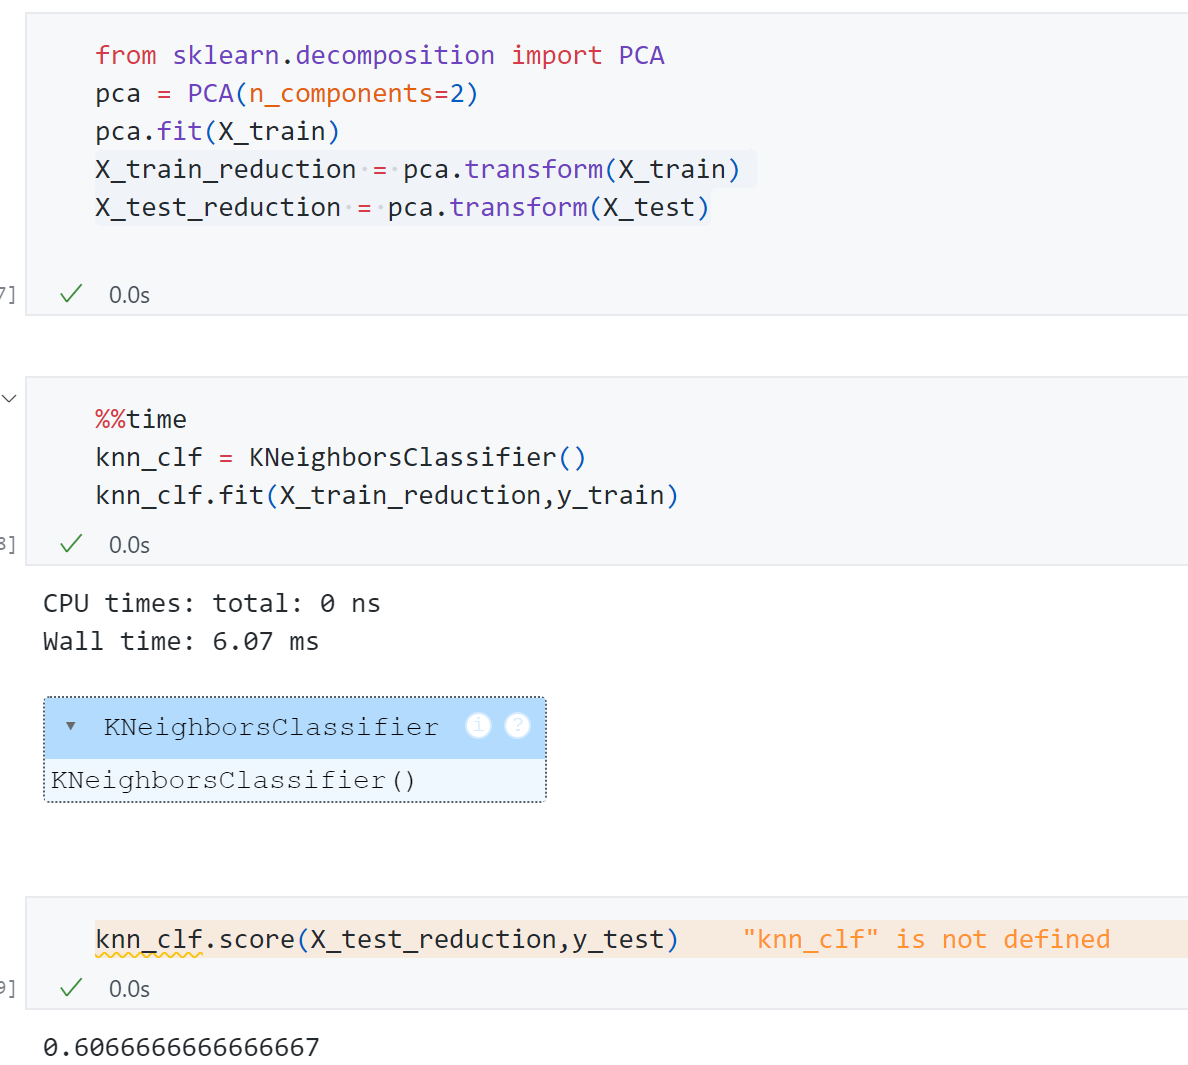
Task: Click the knn_clf.fit(X_train_reduction,y_train) line
Action: point(387,495)
